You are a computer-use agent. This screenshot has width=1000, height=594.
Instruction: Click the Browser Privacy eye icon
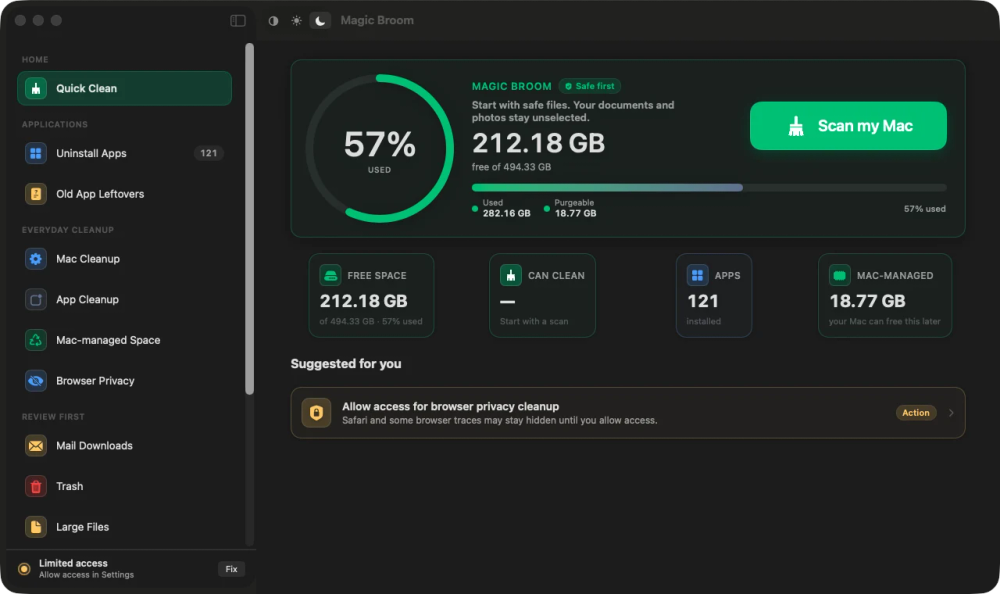click(x=36, y=381)
